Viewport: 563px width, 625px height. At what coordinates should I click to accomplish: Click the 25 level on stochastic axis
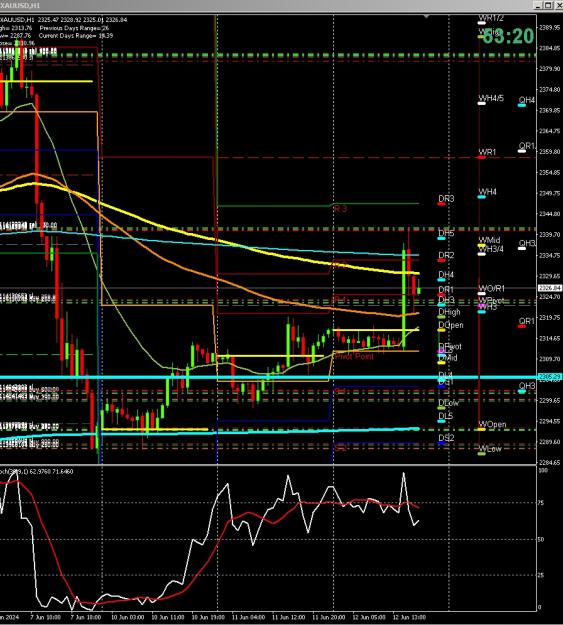coord(541,575)
